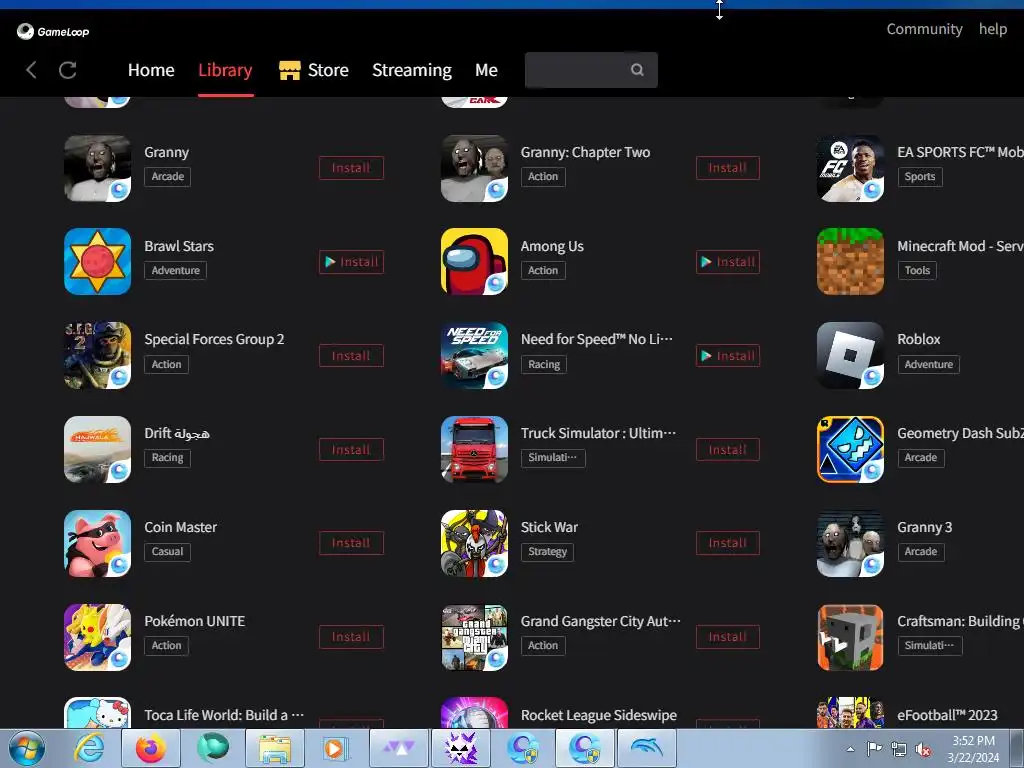1024x768 pixels.
Task: Open the Need for Speed game icon
Action: click(x=474, y=355)
